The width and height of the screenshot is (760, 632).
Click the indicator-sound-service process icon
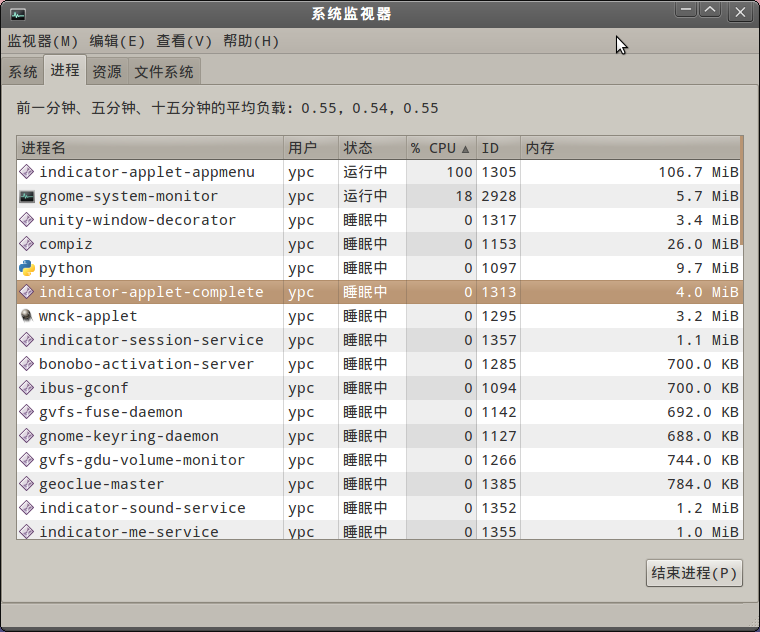(x=26, y=508)
